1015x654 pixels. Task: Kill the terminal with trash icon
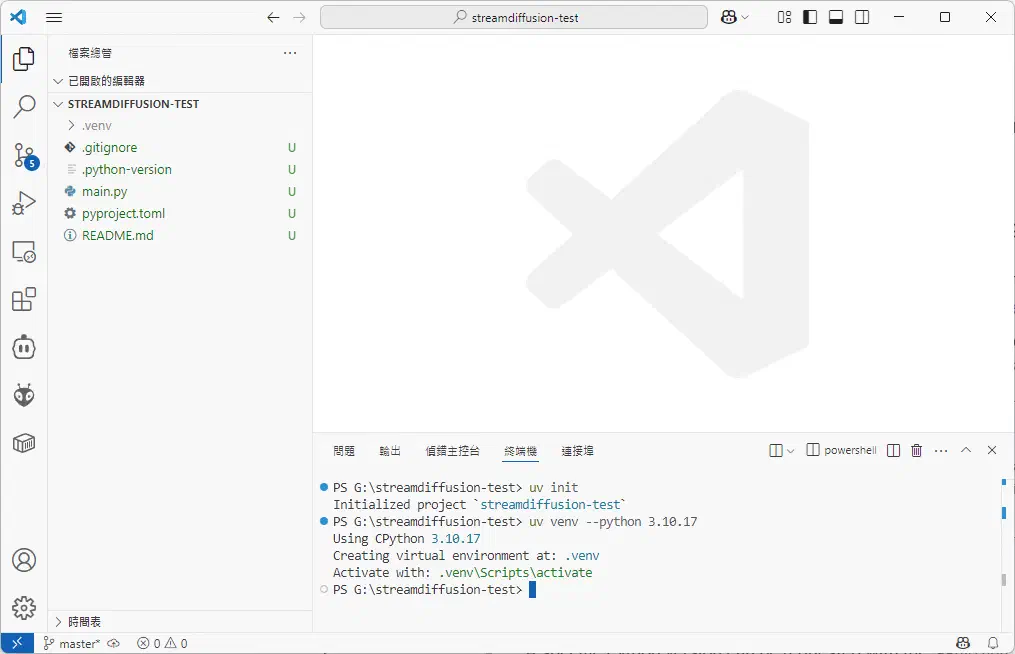coord(916,450)
